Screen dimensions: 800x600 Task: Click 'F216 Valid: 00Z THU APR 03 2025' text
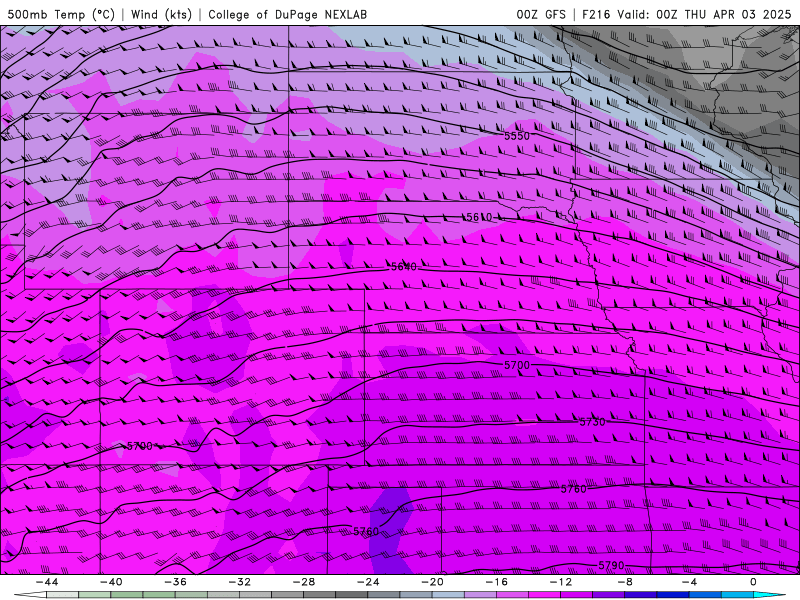686,14
